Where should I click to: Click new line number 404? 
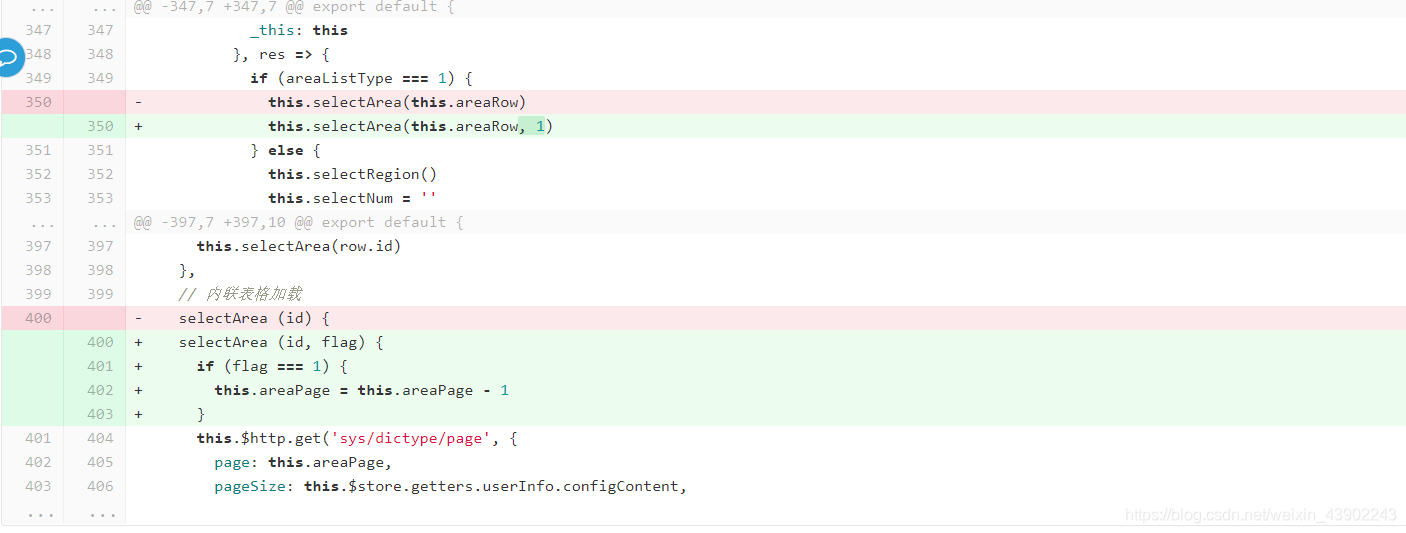[100, 438]
